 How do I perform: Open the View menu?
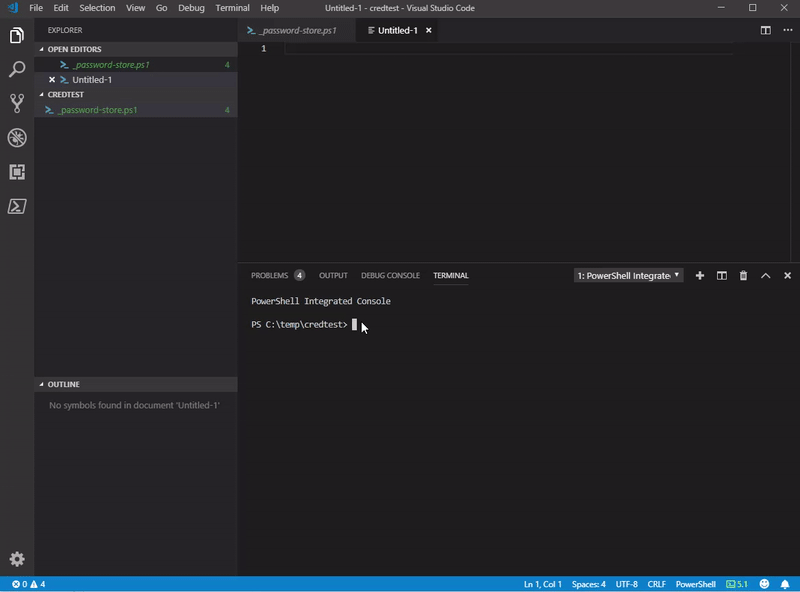tap(135, 8)
